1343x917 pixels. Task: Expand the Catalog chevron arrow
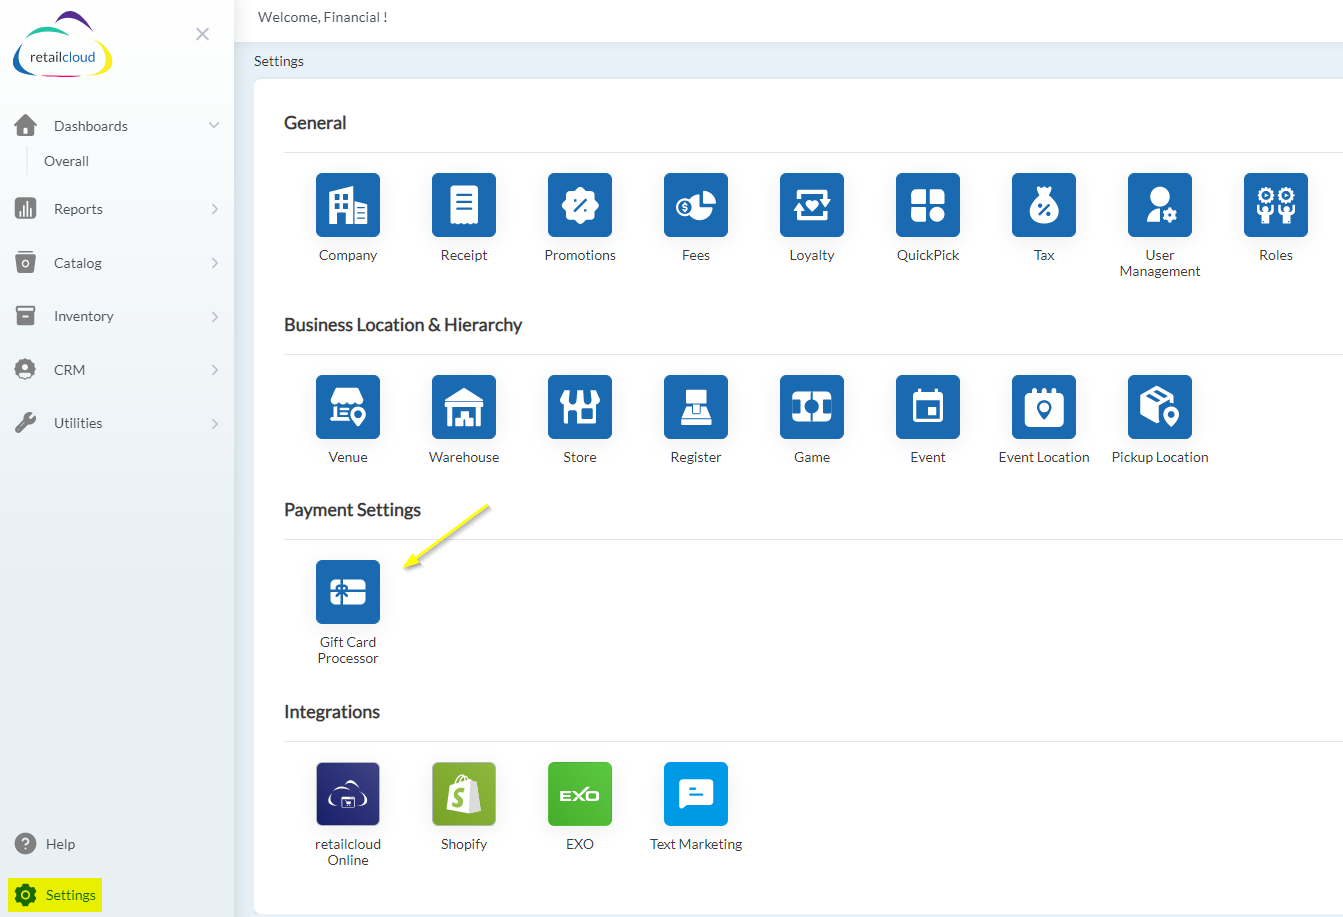click(x=214, y=263)
